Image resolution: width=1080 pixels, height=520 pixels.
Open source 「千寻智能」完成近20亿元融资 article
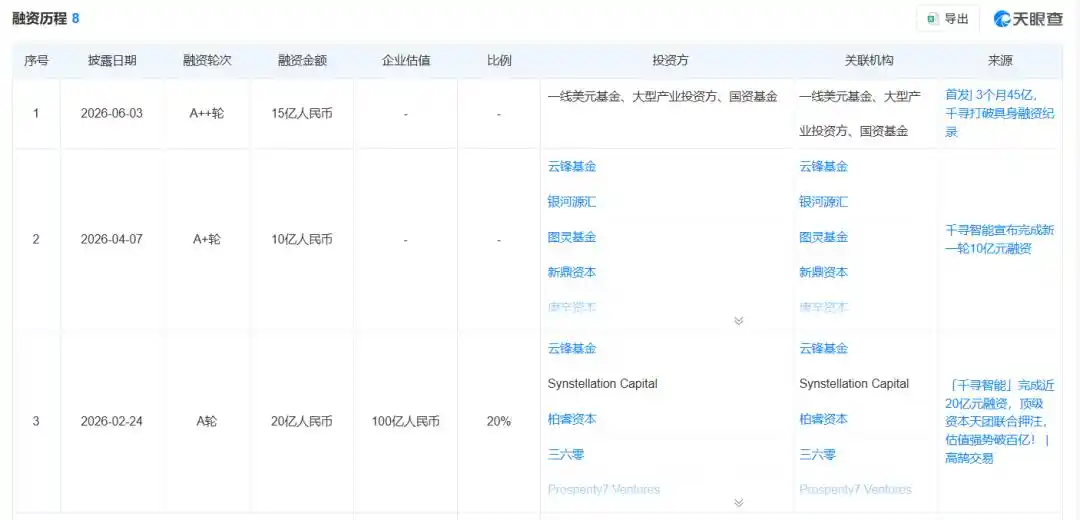[x=999, y=422]
